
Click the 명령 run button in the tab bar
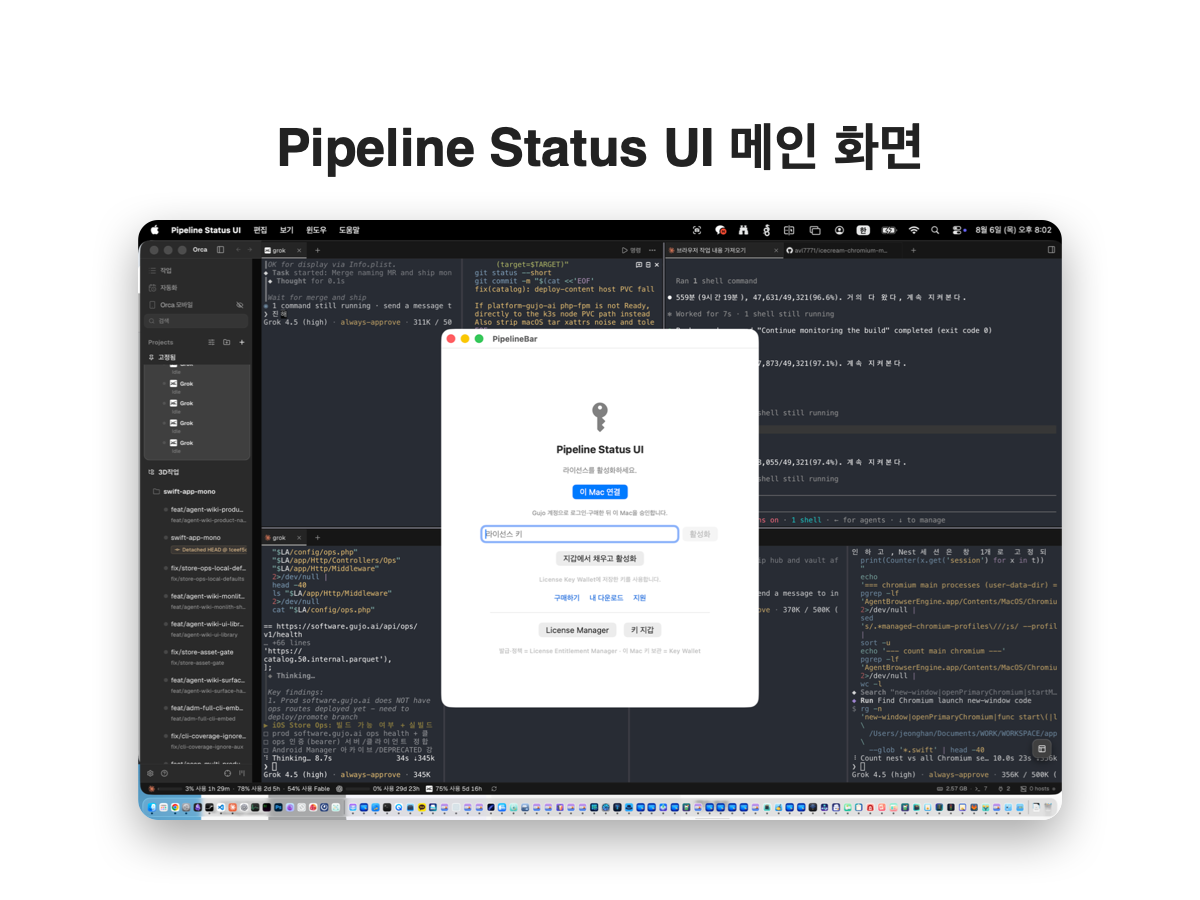631,249
